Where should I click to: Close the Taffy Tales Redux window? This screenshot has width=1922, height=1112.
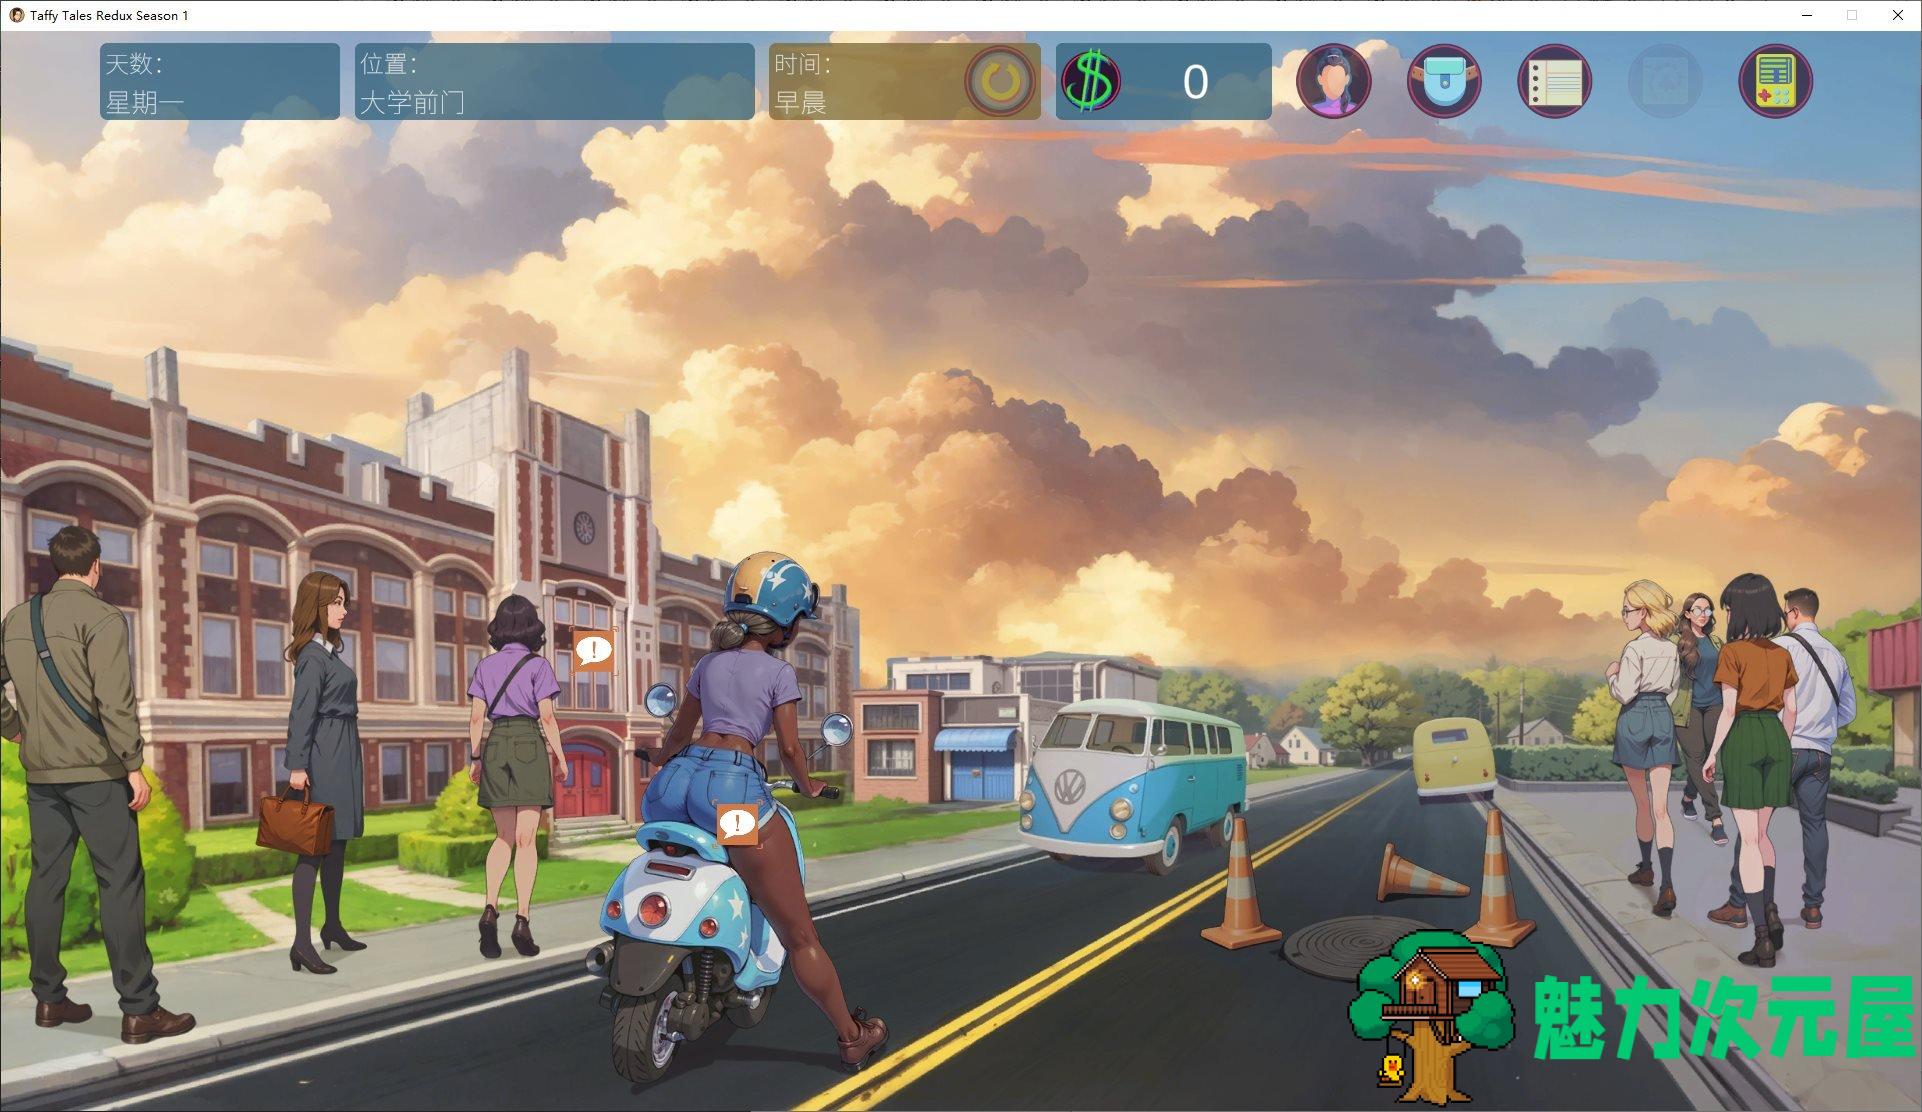1897,15
